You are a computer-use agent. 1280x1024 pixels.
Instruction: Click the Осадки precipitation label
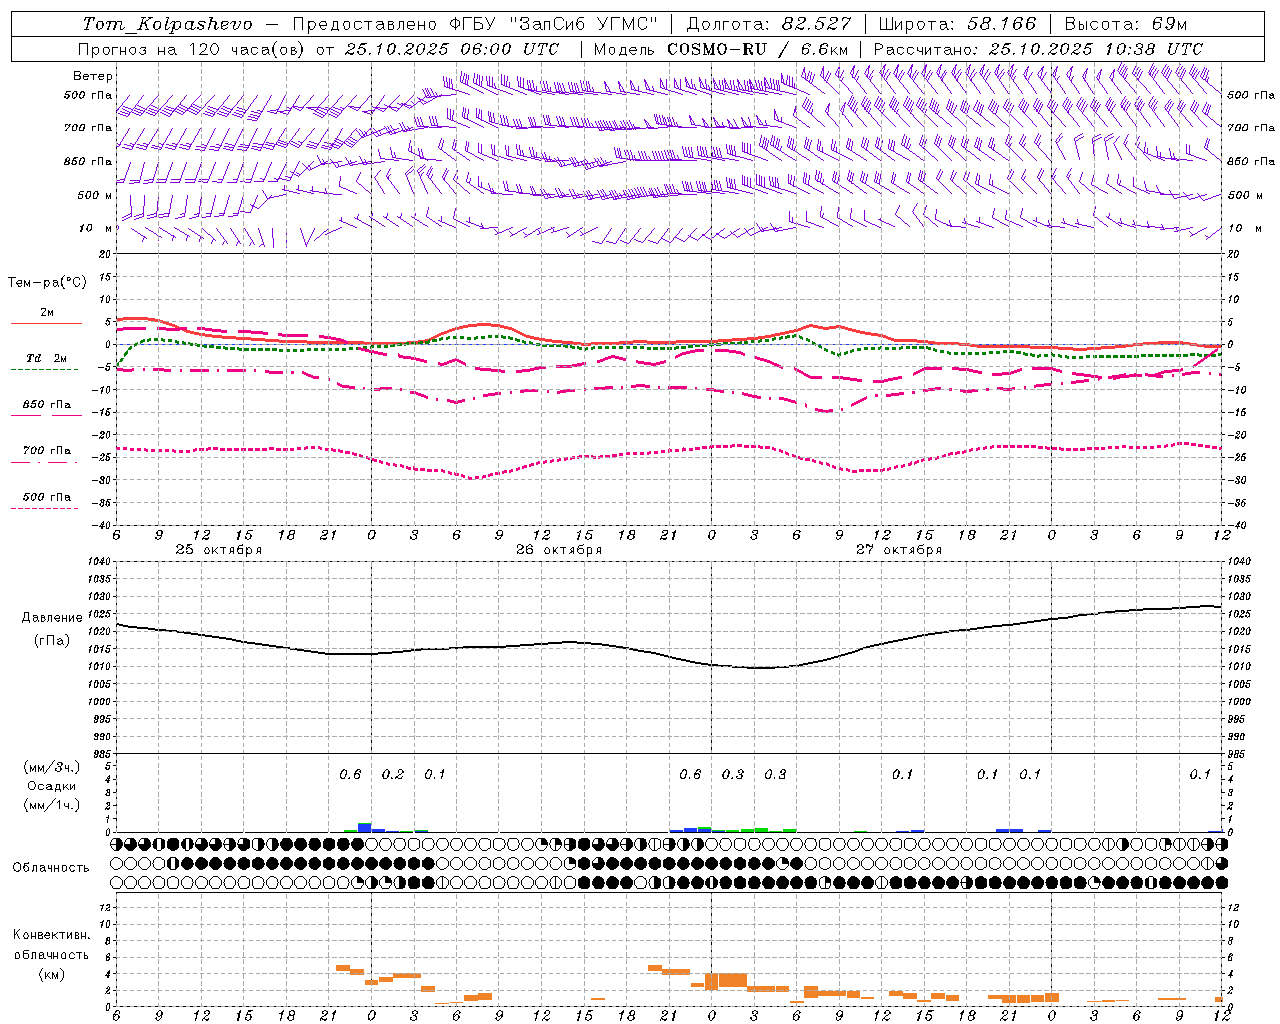pyautogui.click(x=52, y=786)
